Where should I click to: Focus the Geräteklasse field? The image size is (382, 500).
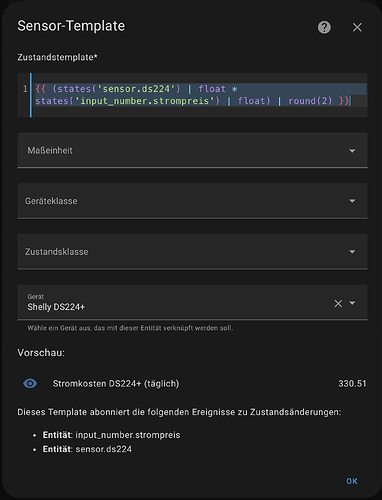(192, 201)
